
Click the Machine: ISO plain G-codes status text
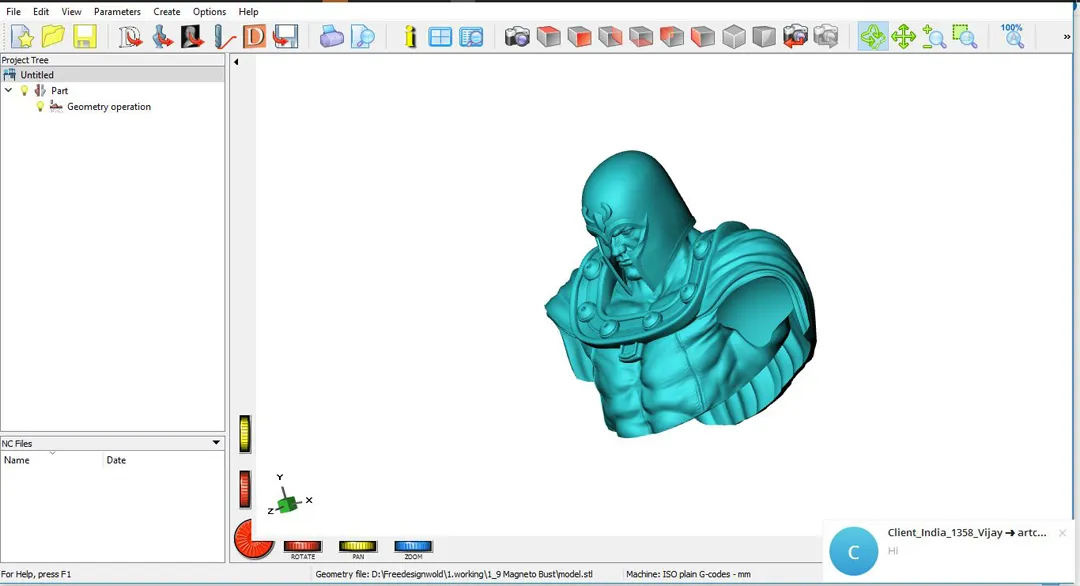click(688, 574)
